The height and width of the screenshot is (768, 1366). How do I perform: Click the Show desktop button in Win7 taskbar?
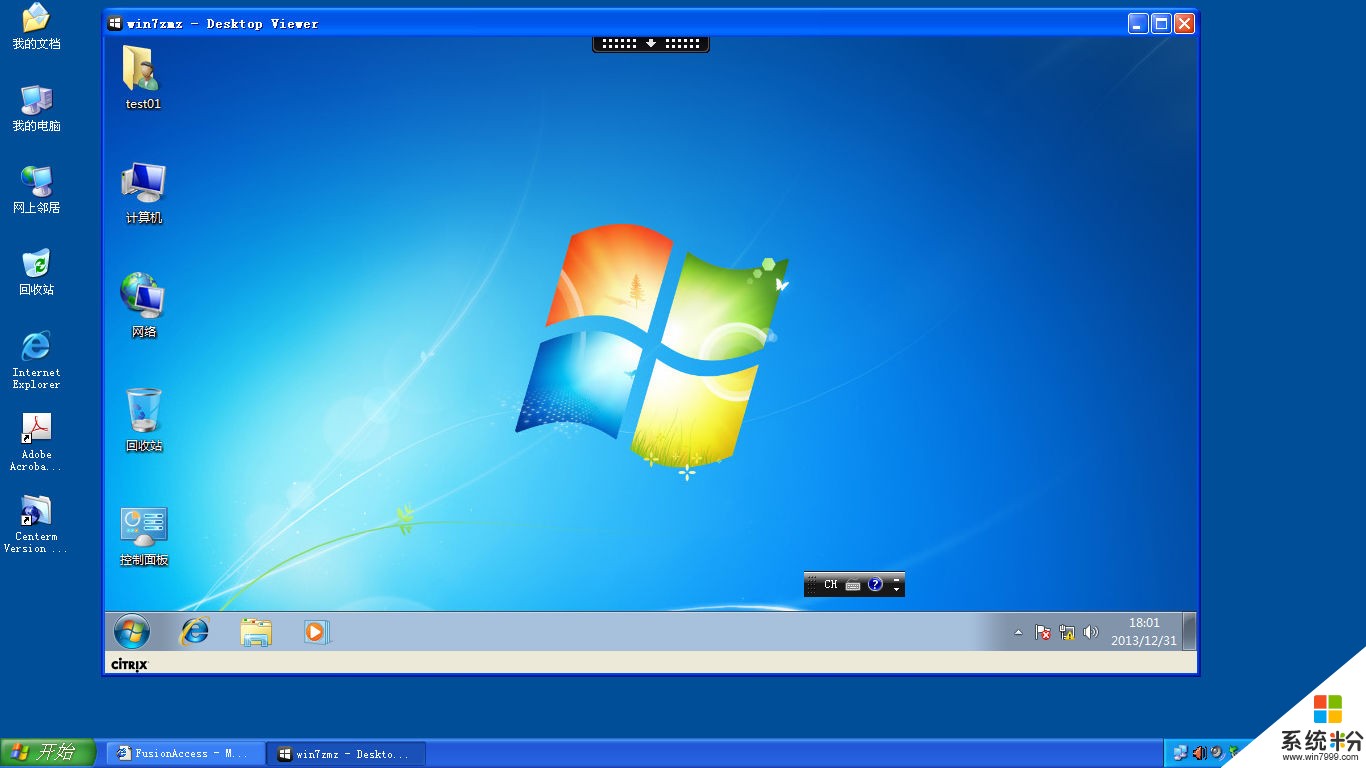click(1189, 631)
